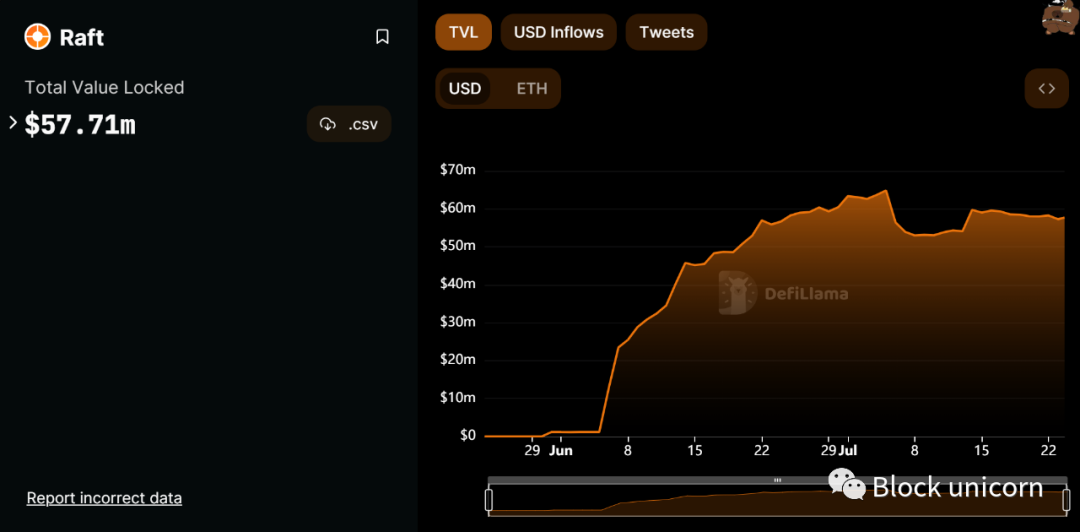1080x532 pixels.
Task: Click the avatar in the top-right corner
Action: click(1059, 17)
